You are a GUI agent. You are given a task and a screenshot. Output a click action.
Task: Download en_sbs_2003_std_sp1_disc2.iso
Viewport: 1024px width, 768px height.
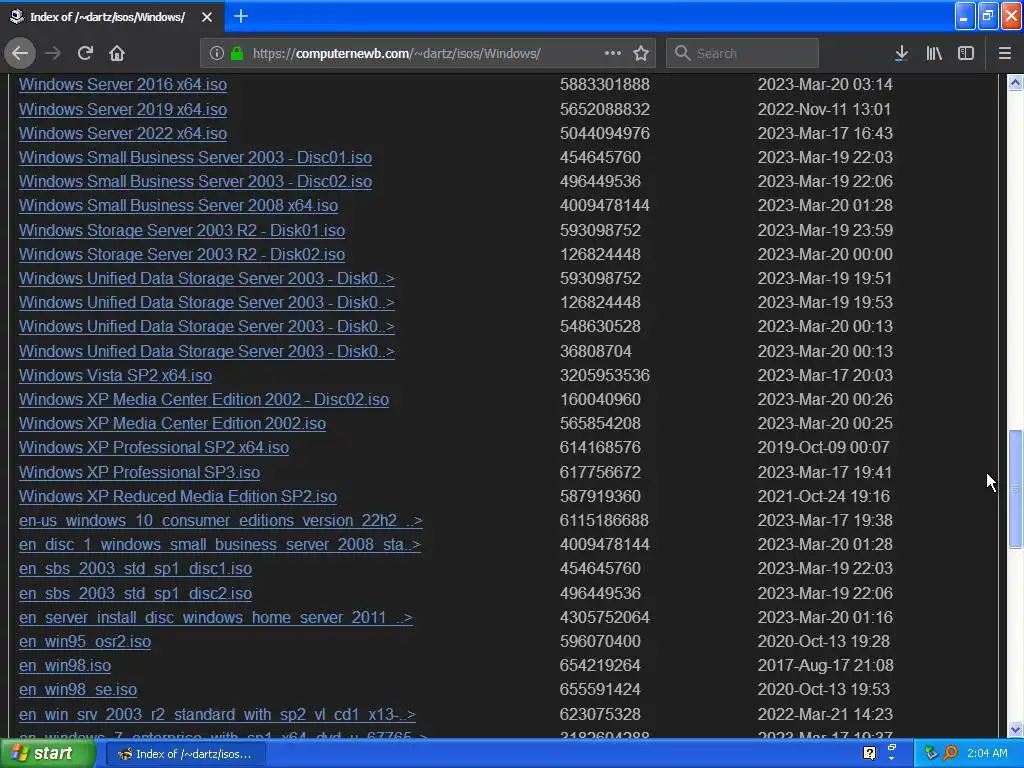[x=135, y=593]
